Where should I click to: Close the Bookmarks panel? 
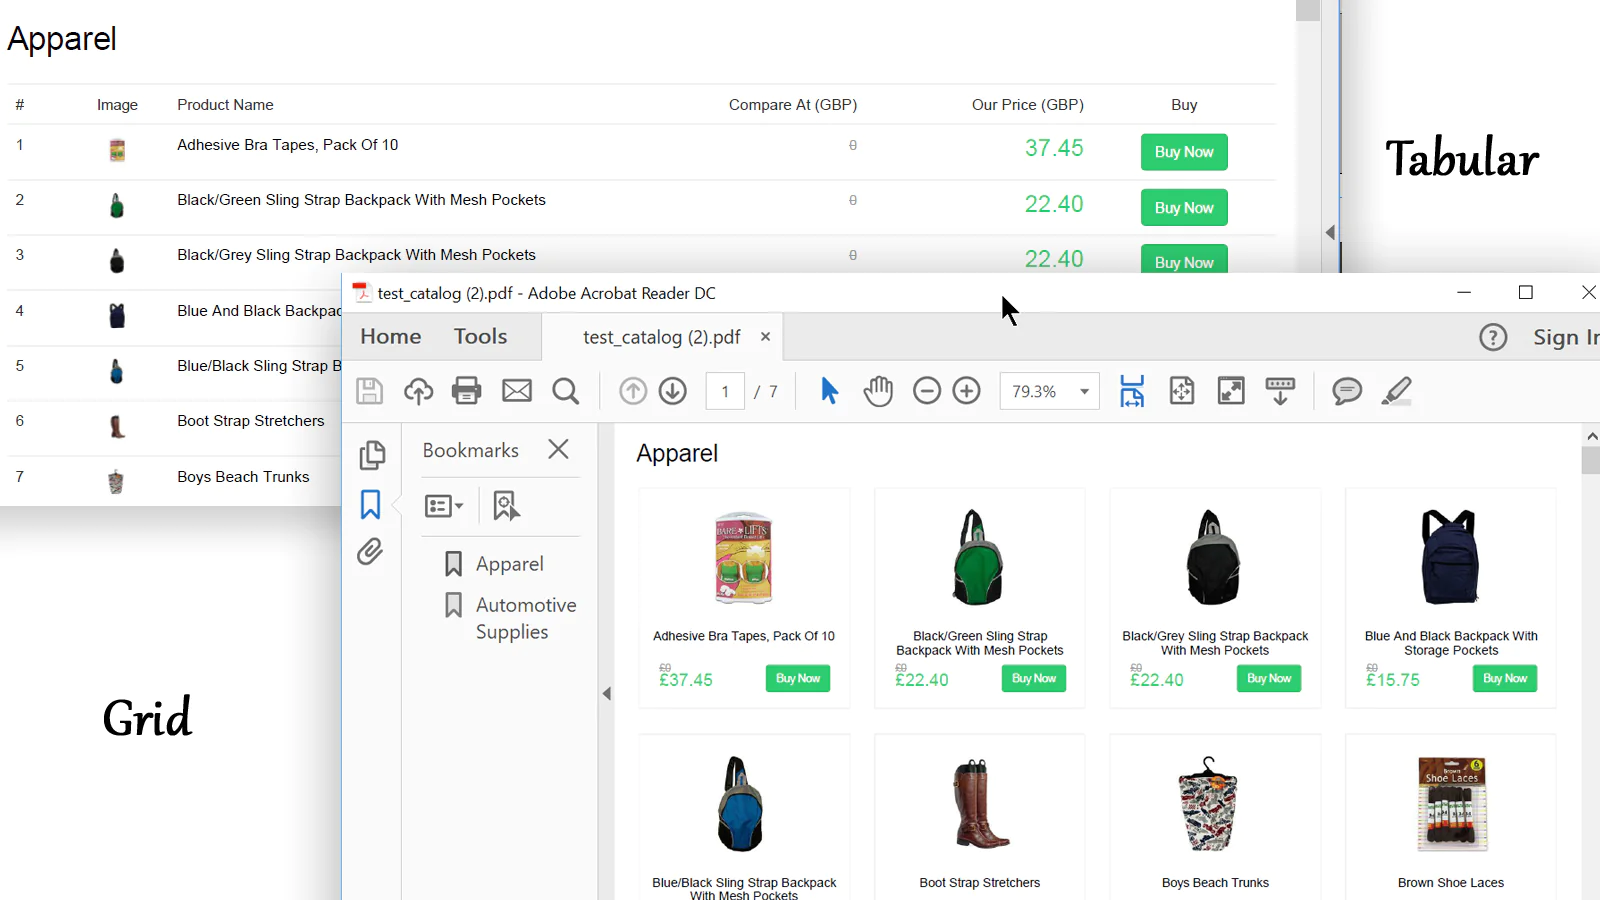point(558,450)
